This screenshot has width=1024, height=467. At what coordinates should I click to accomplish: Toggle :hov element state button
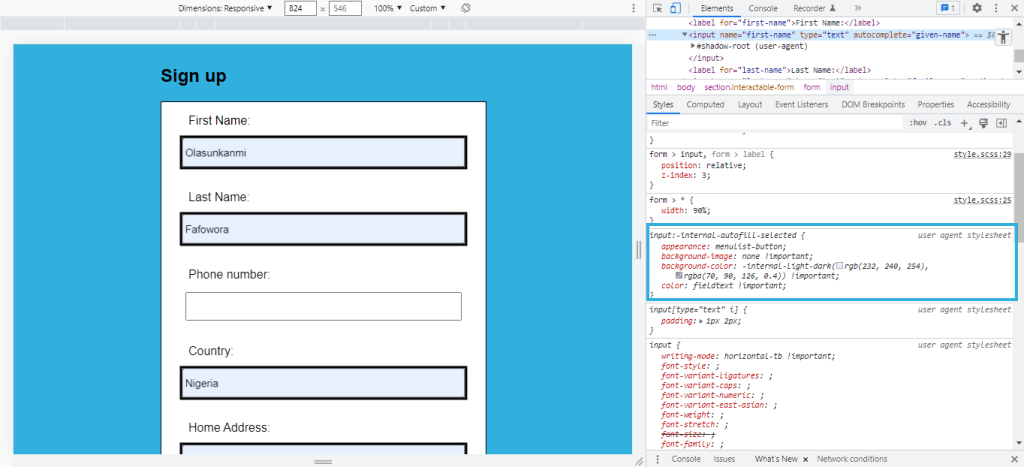pyautogui.click(x=918, y=123)
